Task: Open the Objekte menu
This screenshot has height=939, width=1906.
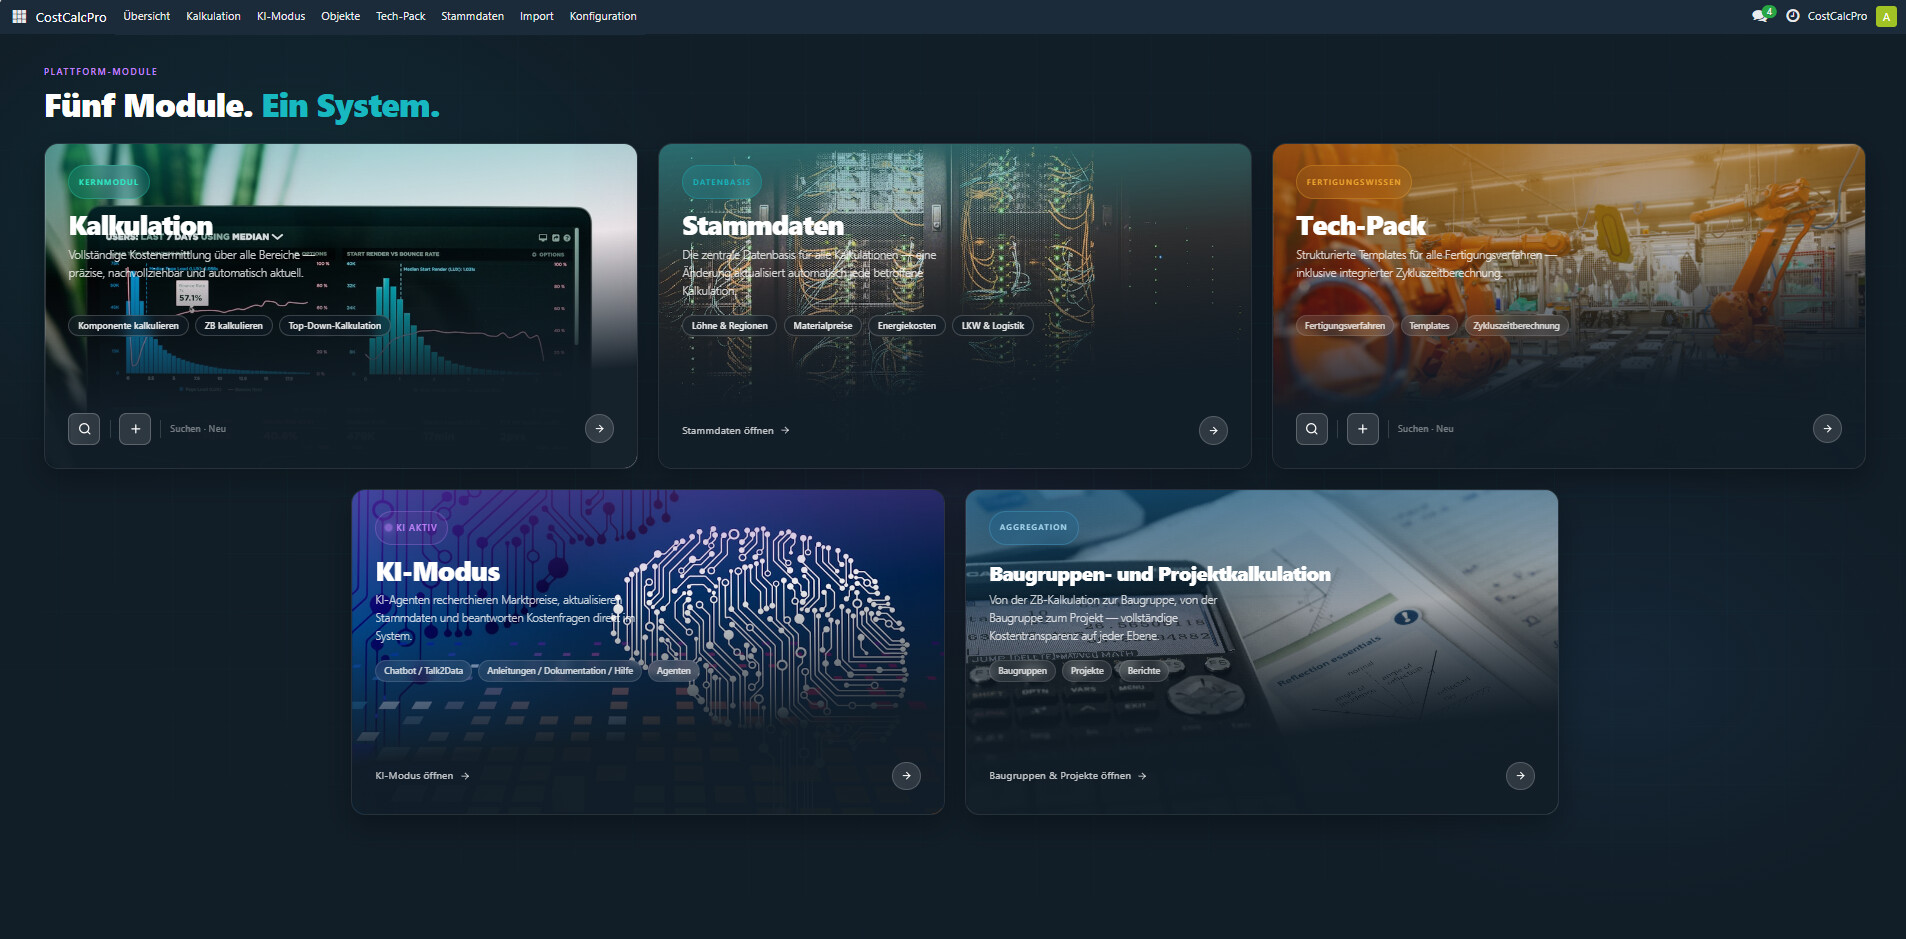Action: pos(340,16)
